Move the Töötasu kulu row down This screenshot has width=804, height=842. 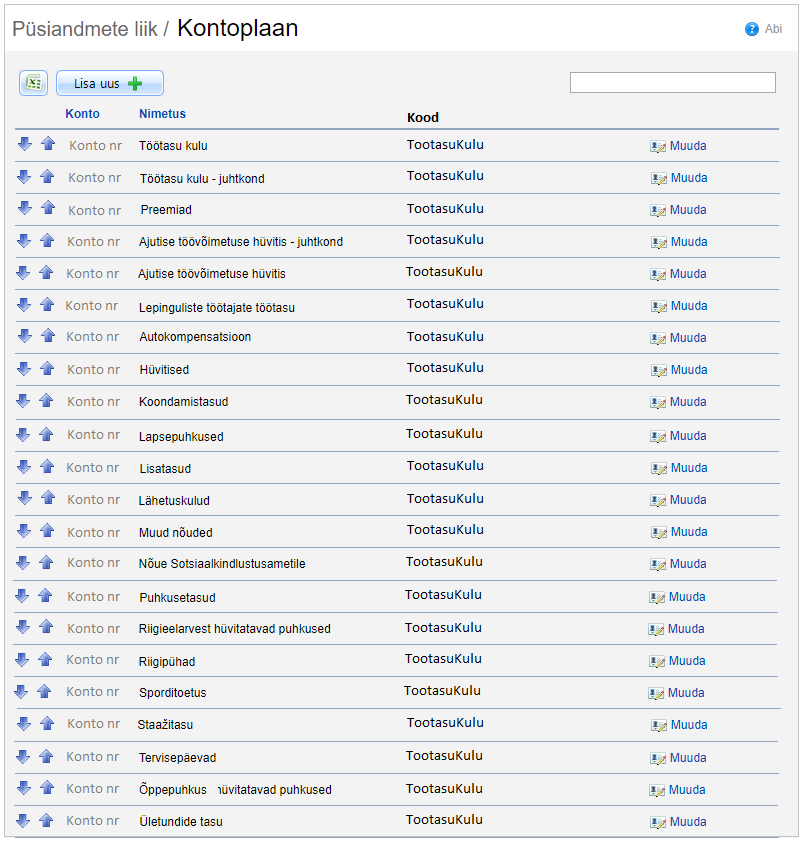tap(25, 144)
